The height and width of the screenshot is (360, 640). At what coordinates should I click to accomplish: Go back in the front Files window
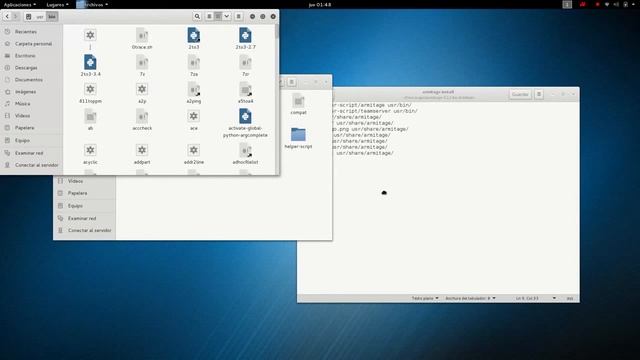tap(7, 16)
